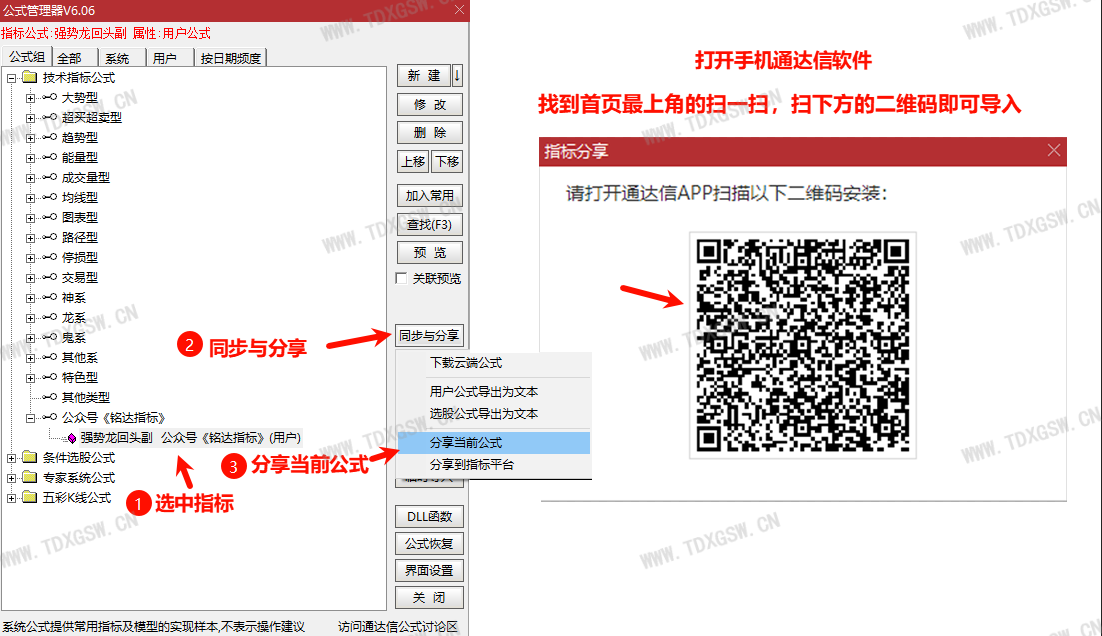Click the 公式恢复 button
This screenshot has height=636, width=1102.
coord(429,544)
